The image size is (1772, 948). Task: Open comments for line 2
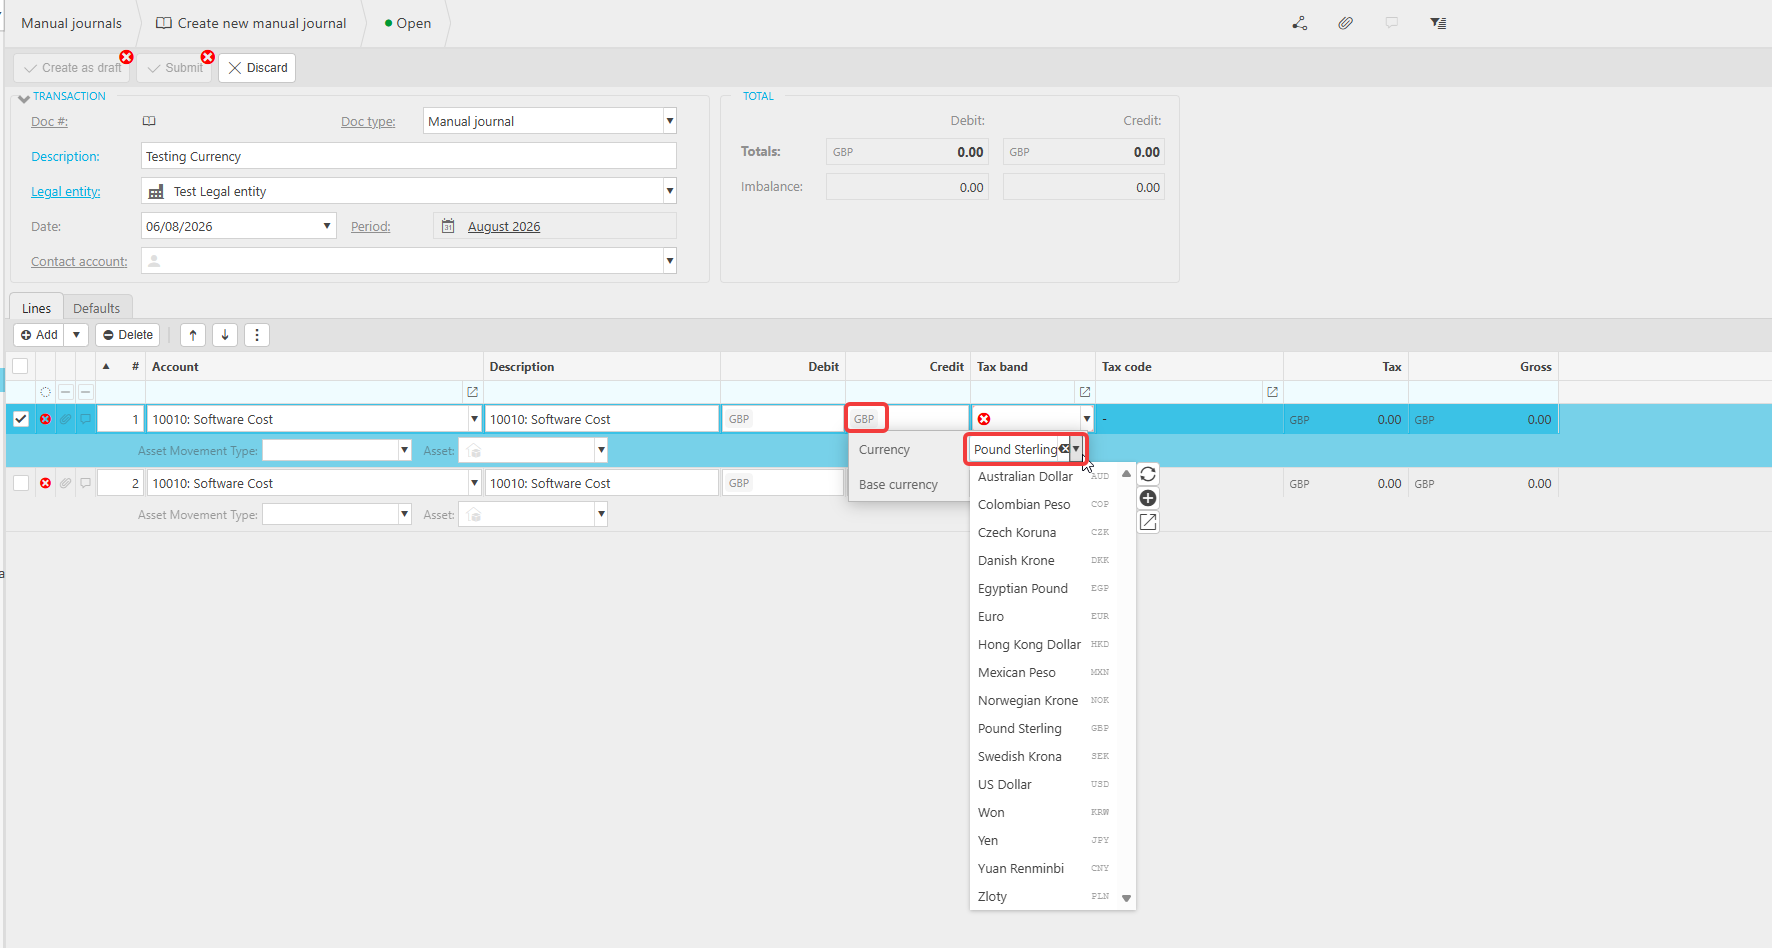point(85,483)
